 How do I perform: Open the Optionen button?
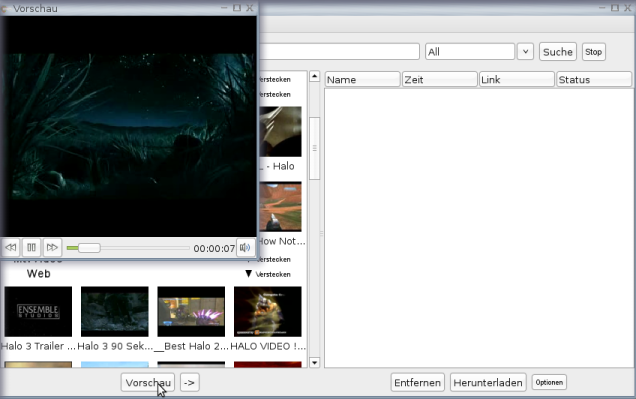point(549,382)
